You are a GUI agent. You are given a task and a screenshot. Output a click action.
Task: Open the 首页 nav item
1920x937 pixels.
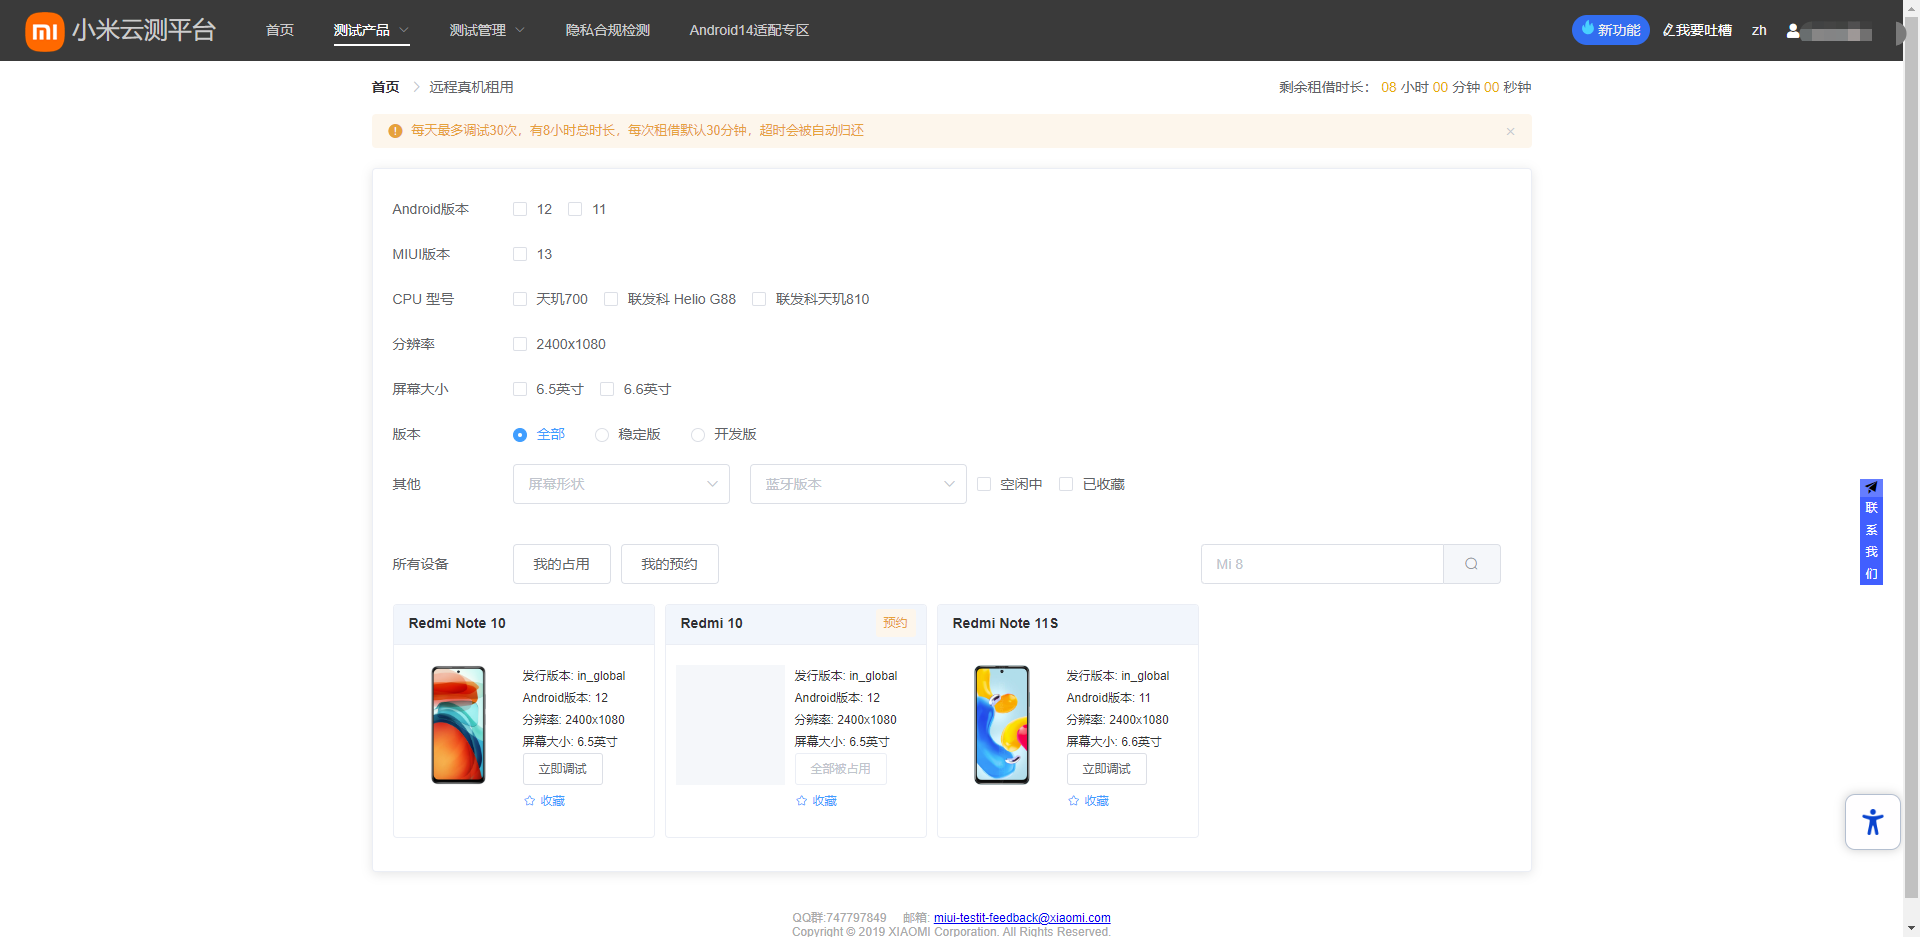[280, 31]
